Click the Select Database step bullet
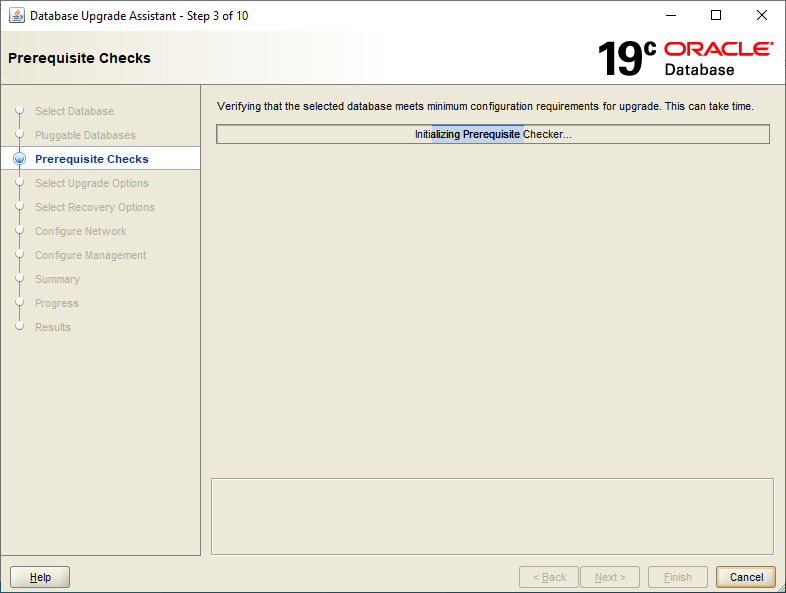The image size is (786, 593). click(x=20, y=110)
